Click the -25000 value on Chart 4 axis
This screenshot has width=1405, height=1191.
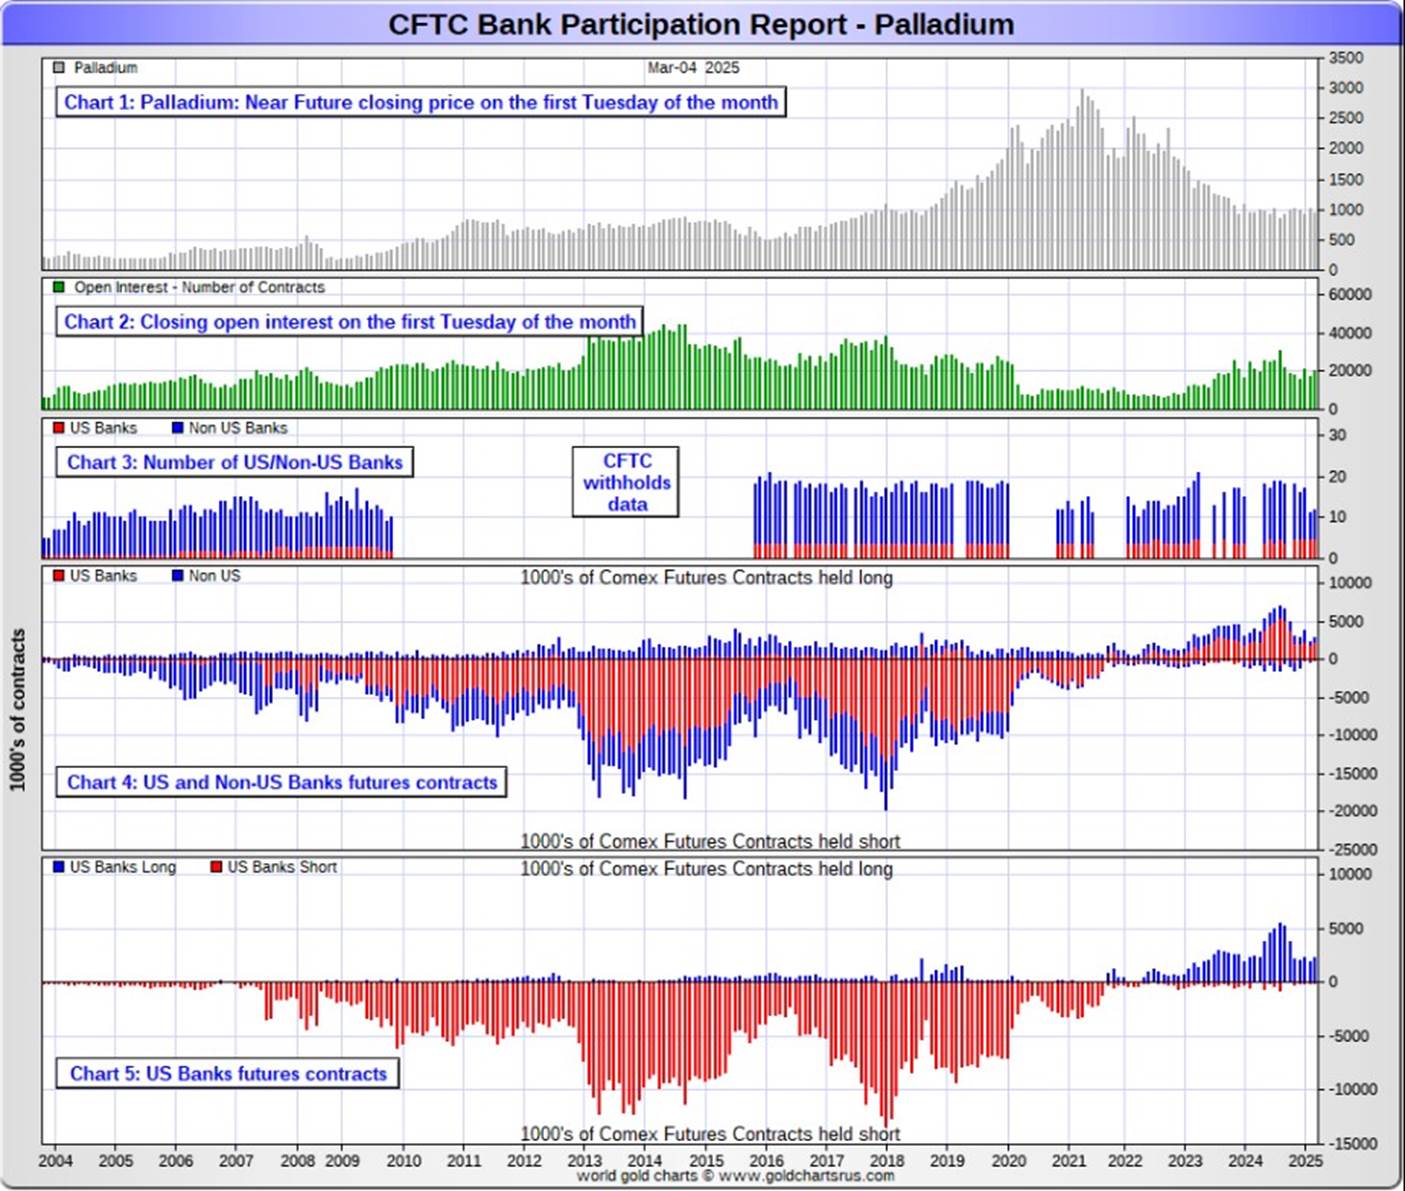(1352, 849)
